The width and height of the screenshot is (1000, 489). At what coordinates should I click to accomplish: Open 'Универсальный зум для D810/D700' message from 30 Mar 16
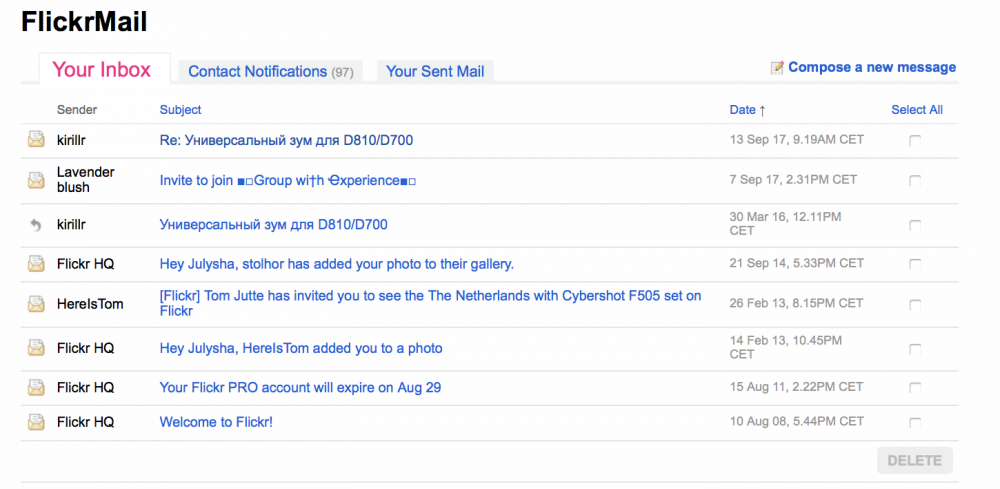[x=274, y=224]
